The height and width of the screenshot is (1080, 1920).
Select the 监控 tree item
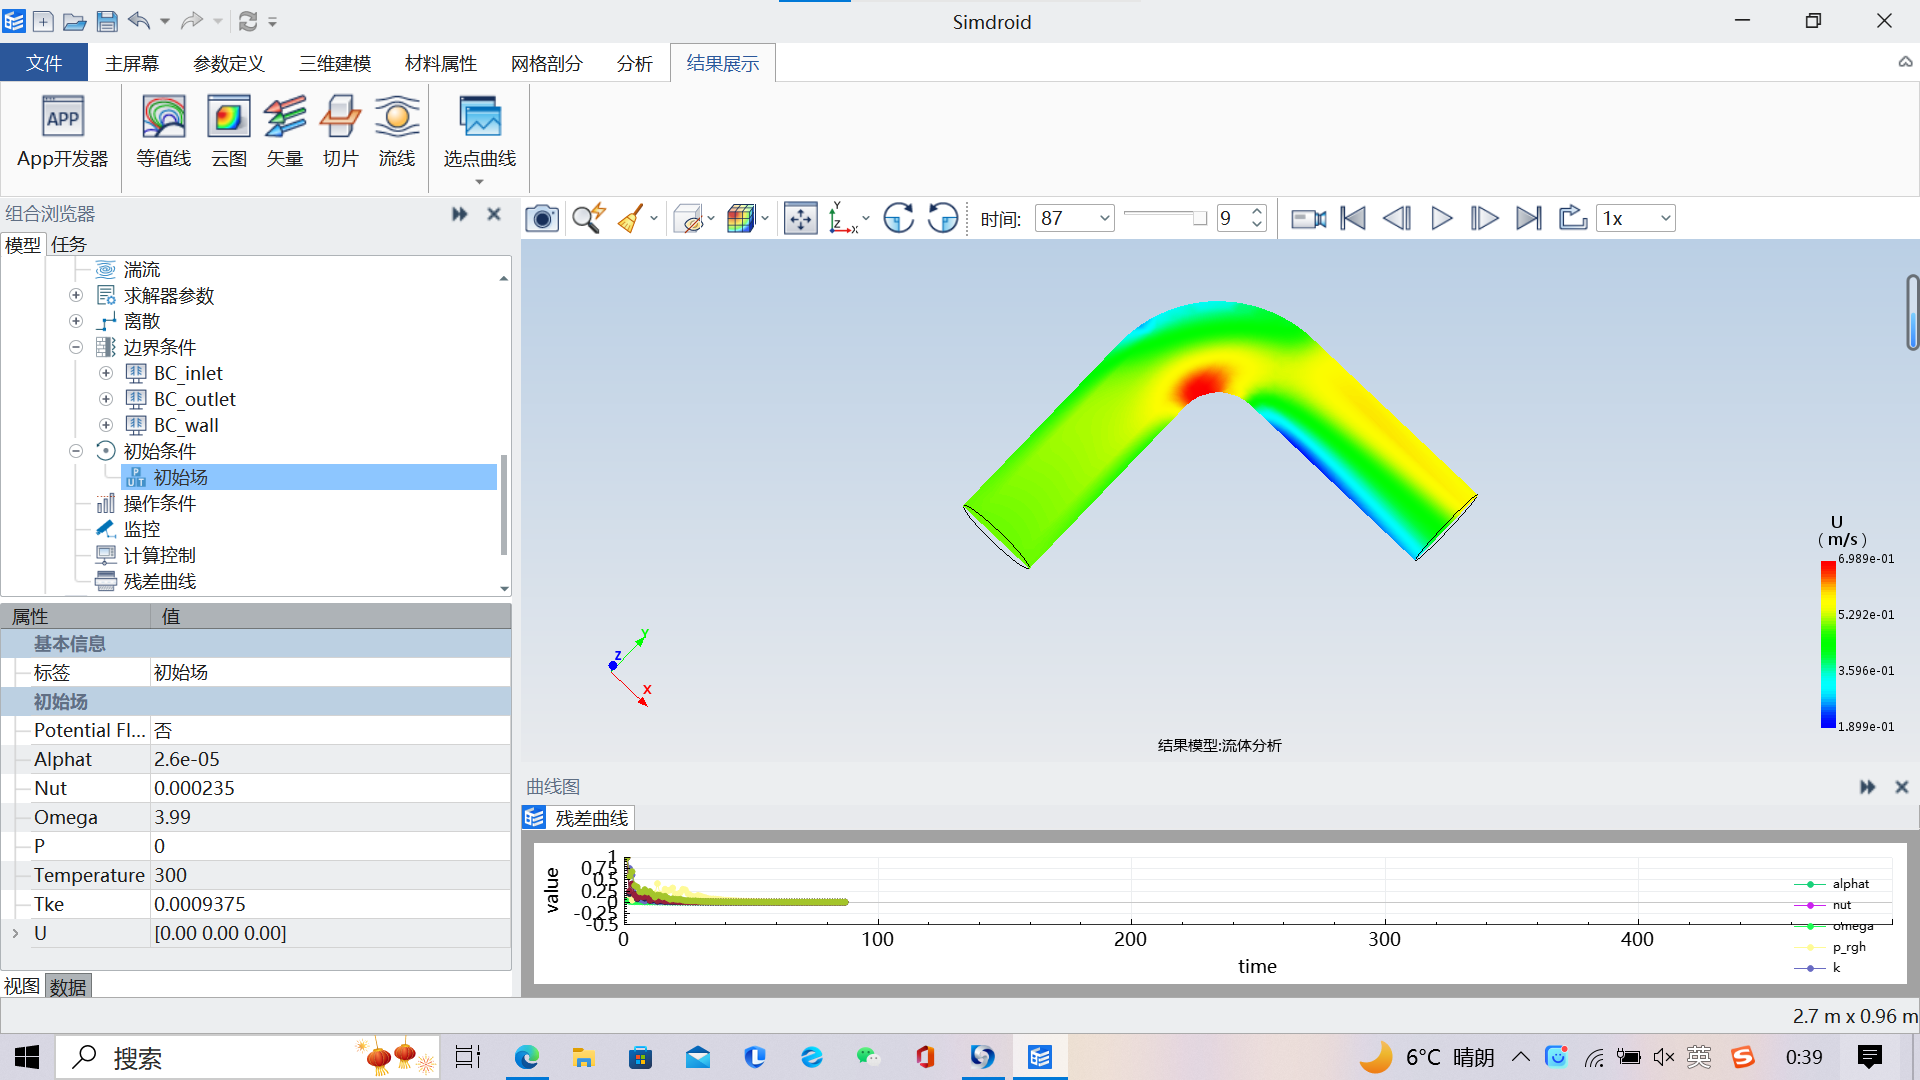click(142, 529)
